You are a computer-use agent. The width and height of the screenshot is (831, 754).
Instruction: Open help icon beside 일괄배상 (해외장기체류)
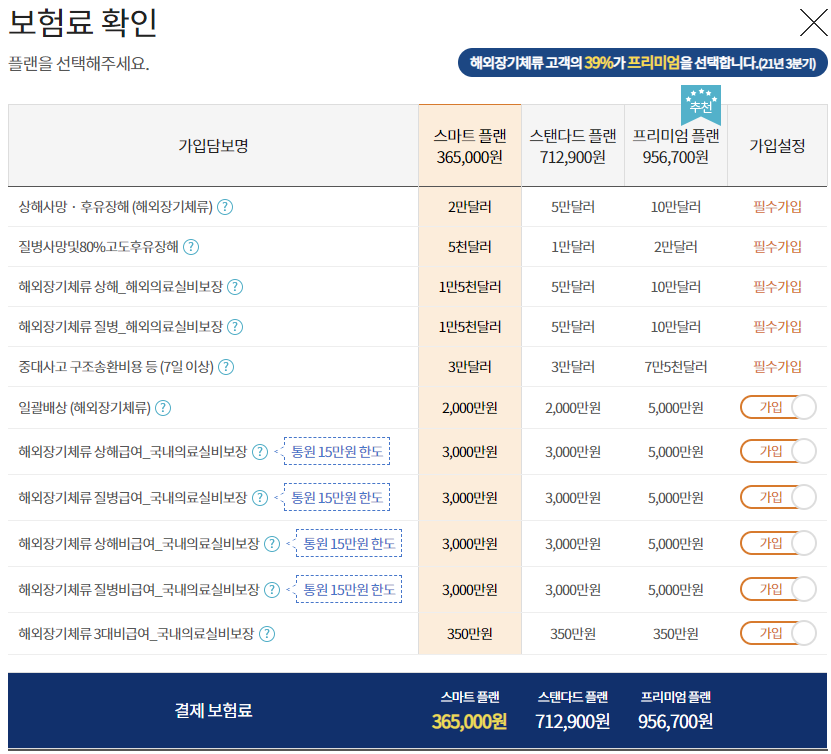tap(163, 408)
